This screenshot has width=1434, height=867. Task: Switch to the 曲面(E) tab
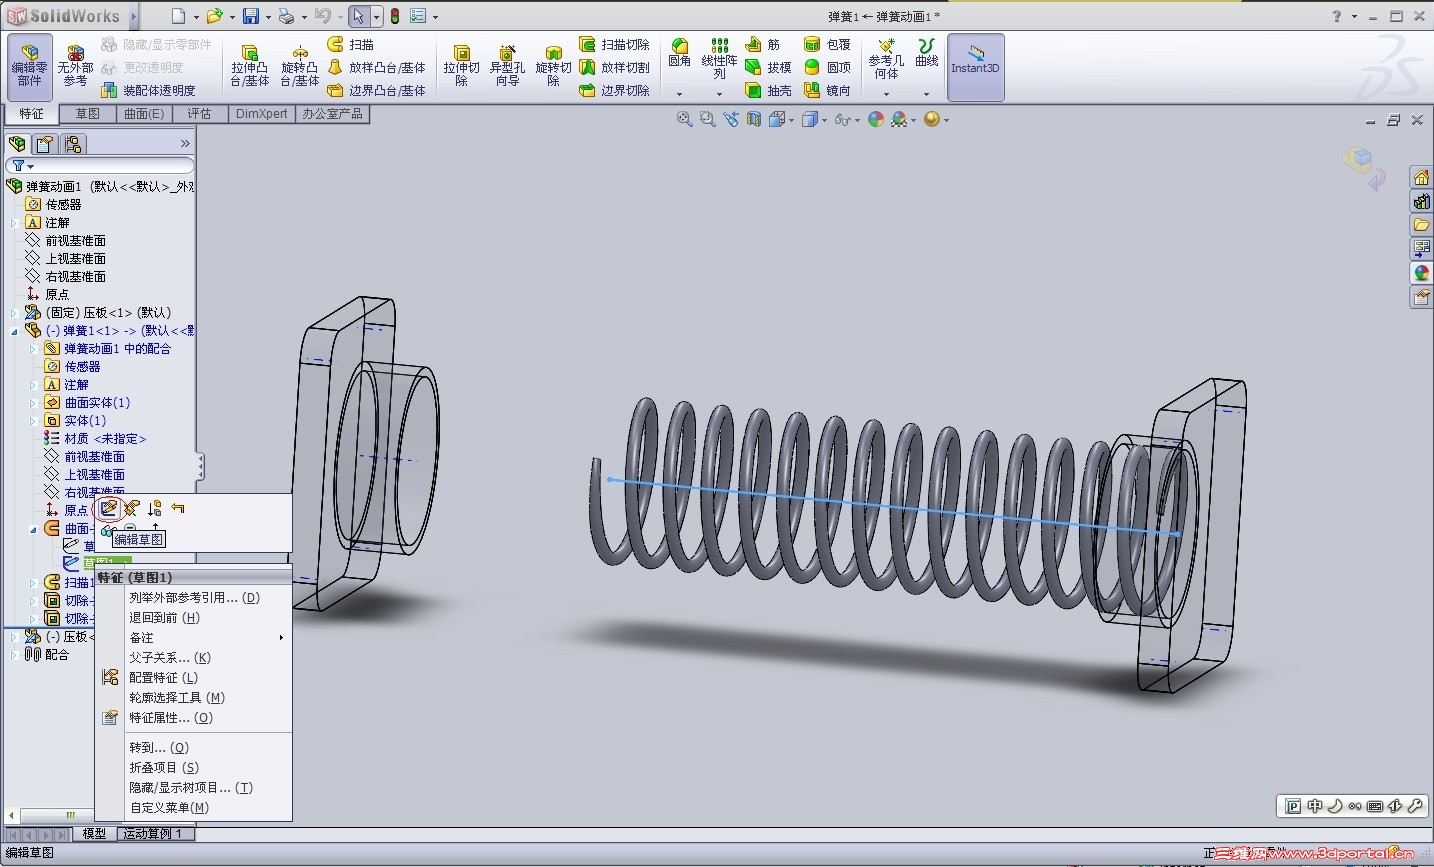click(144, 114)
